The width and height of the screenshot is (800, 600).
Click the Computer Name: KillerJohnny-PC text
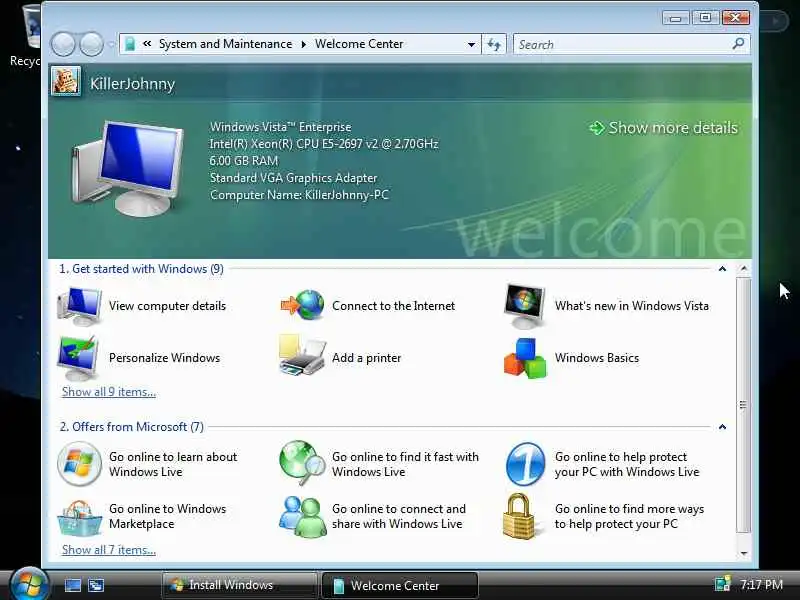click(299, 195)
